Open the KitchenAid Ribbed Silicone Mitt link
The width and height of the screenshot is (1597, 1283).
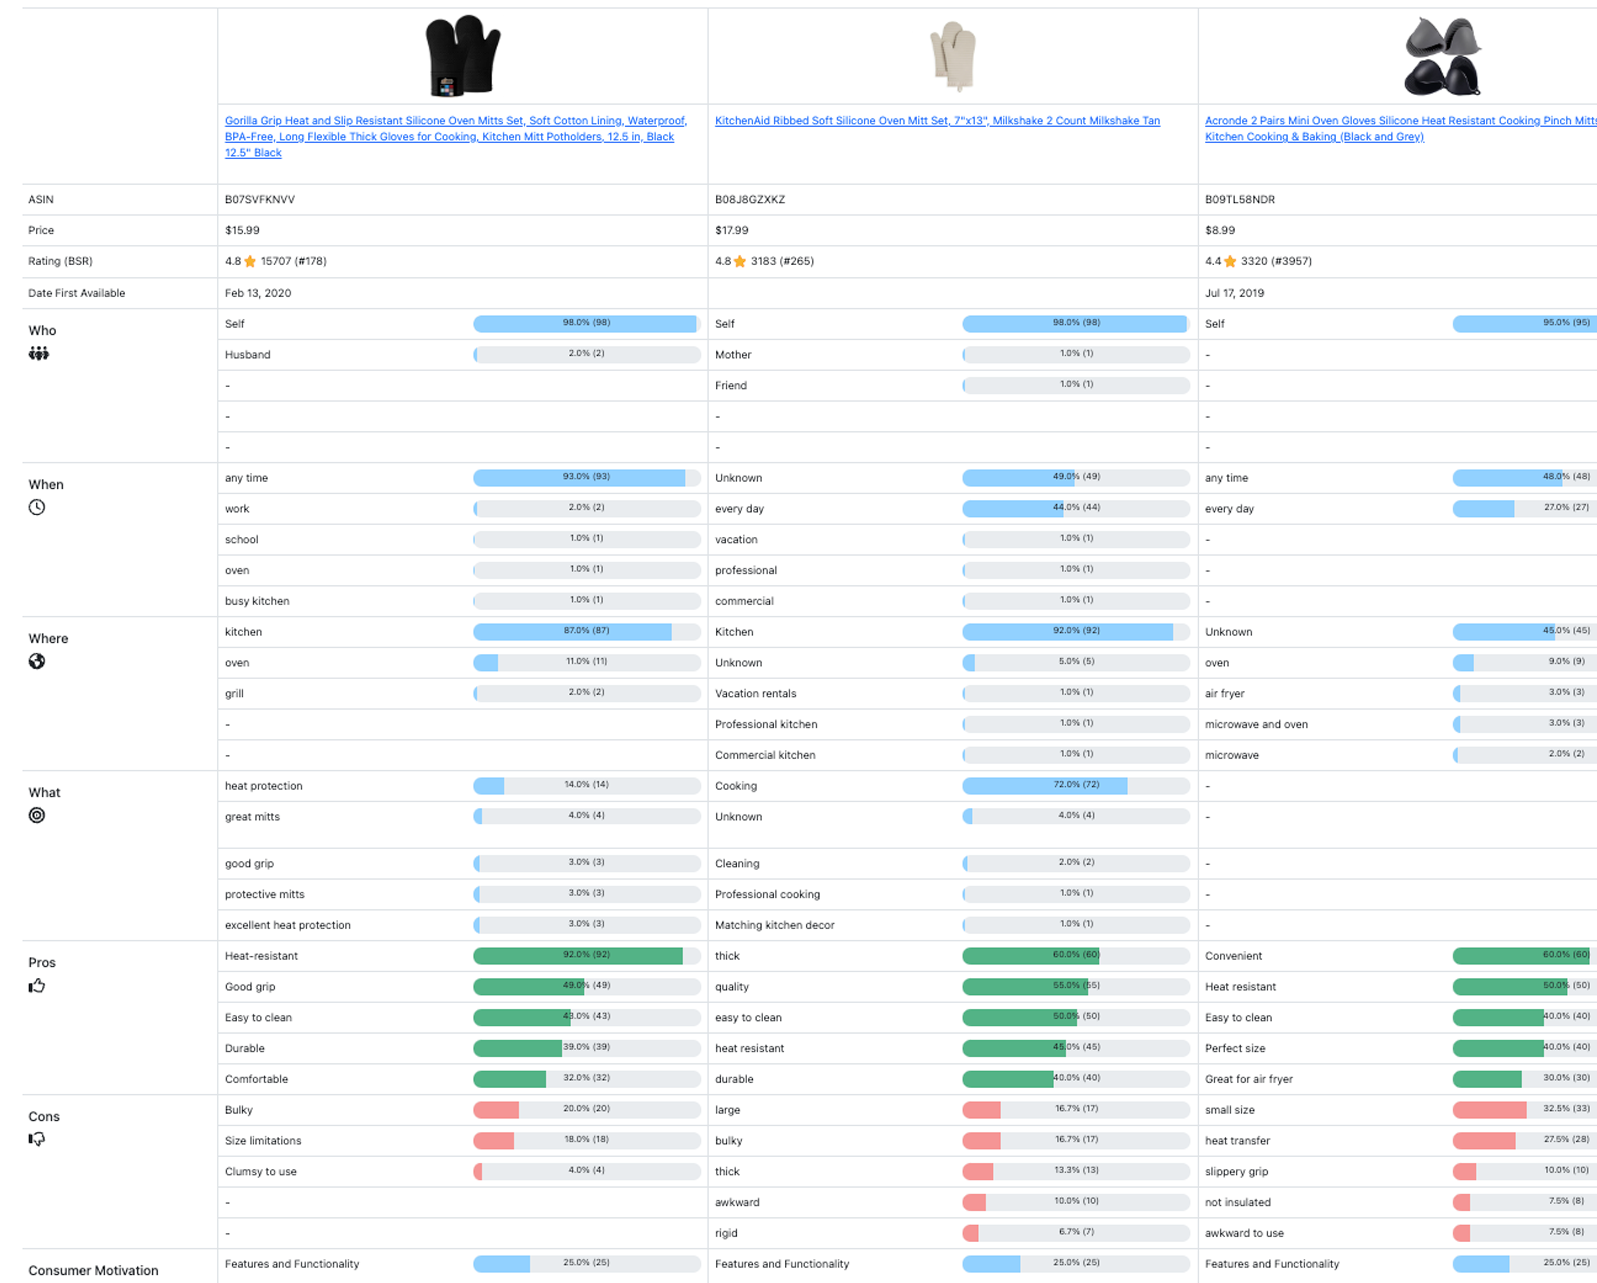click(937, 121)
